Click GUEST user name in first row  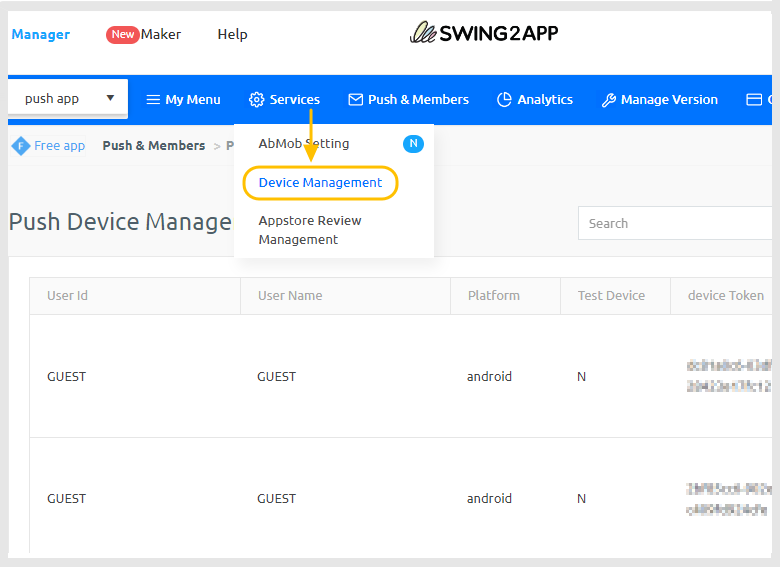point(277,377)
